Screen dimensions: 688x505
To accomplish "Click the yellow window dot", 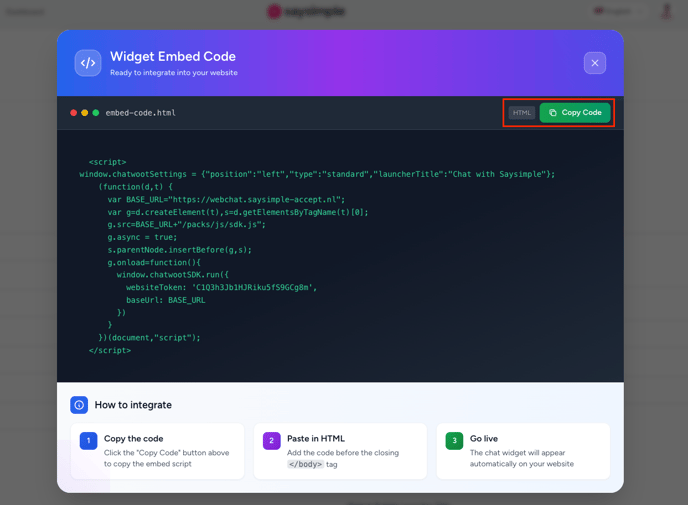I will pyautogui.click(x=85, y=113).
